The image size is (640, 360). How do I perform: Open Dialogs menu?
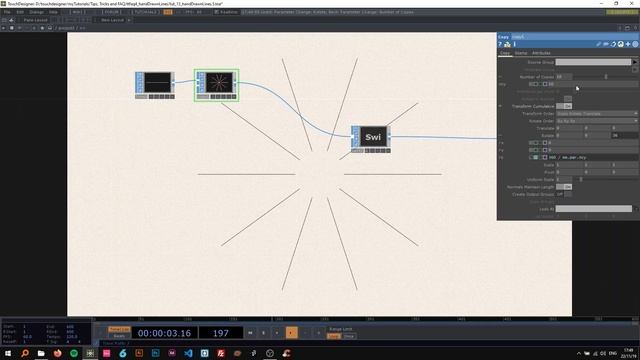point(36,12)
